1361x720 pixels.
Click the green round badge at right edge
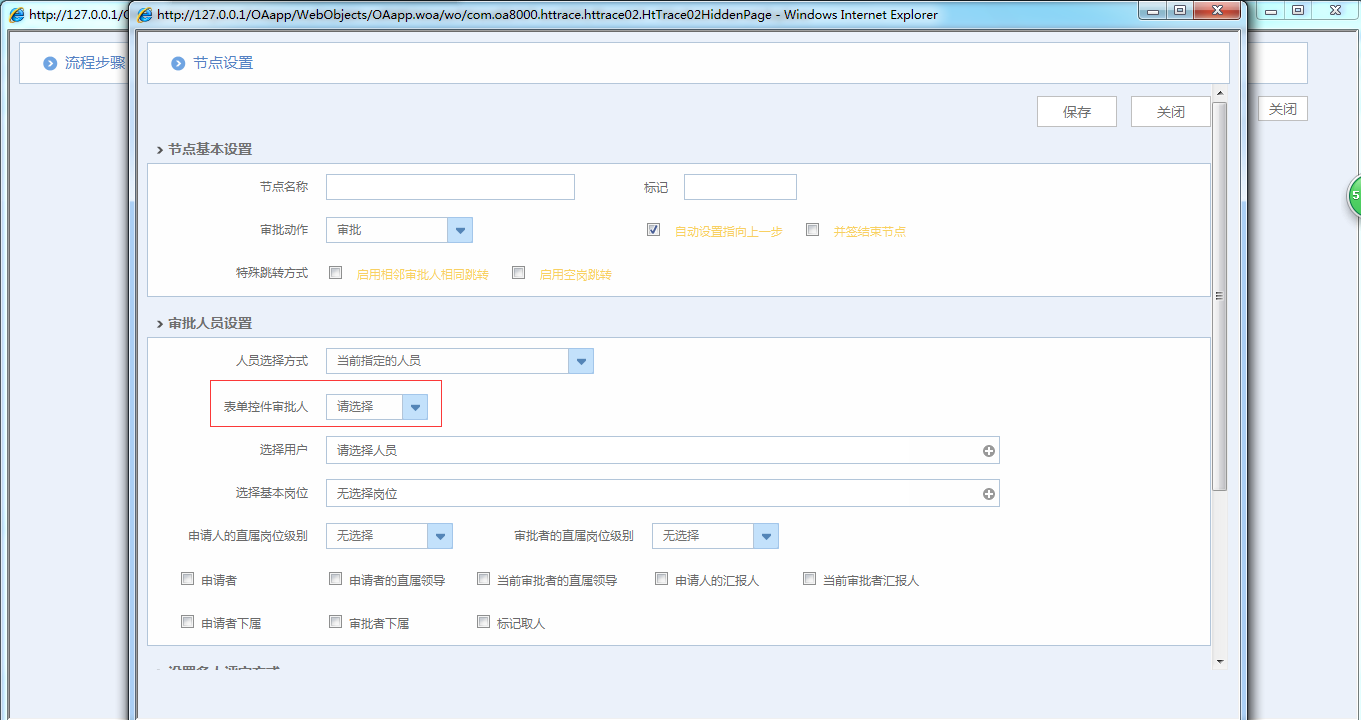(1354, 196)
